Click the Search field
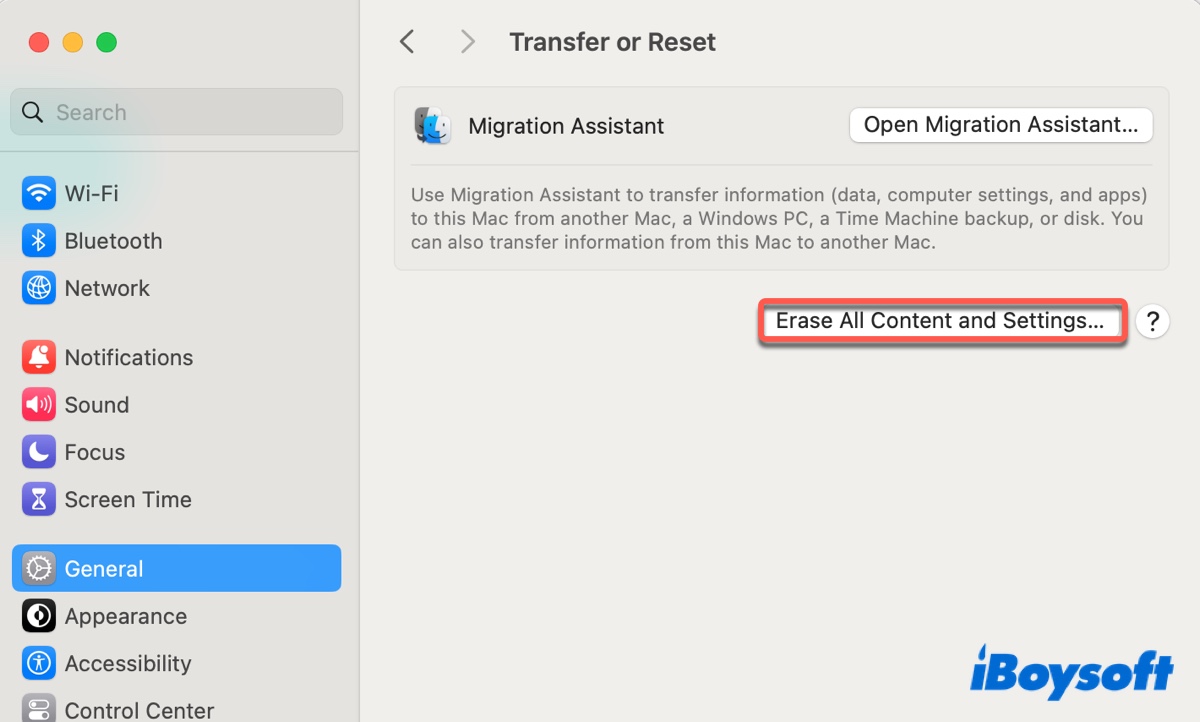 (177, 112)
